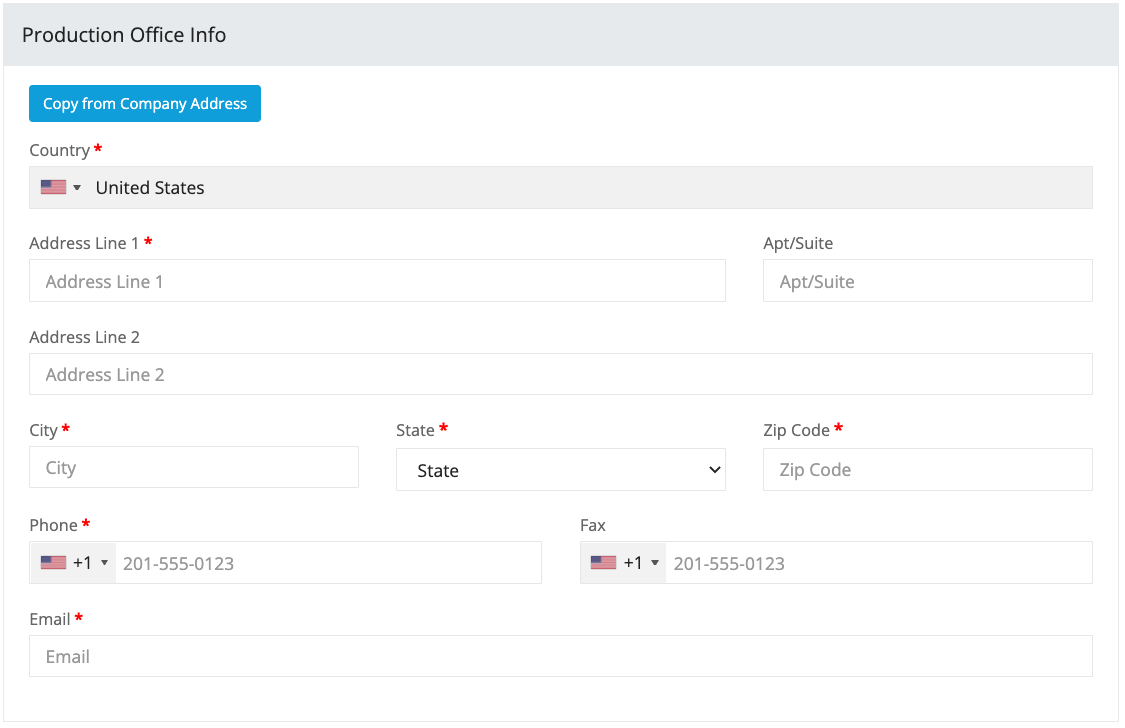Click the Zip Code label
The image size is (1125, 728).
pyautogui.click(x=796, y=430)
